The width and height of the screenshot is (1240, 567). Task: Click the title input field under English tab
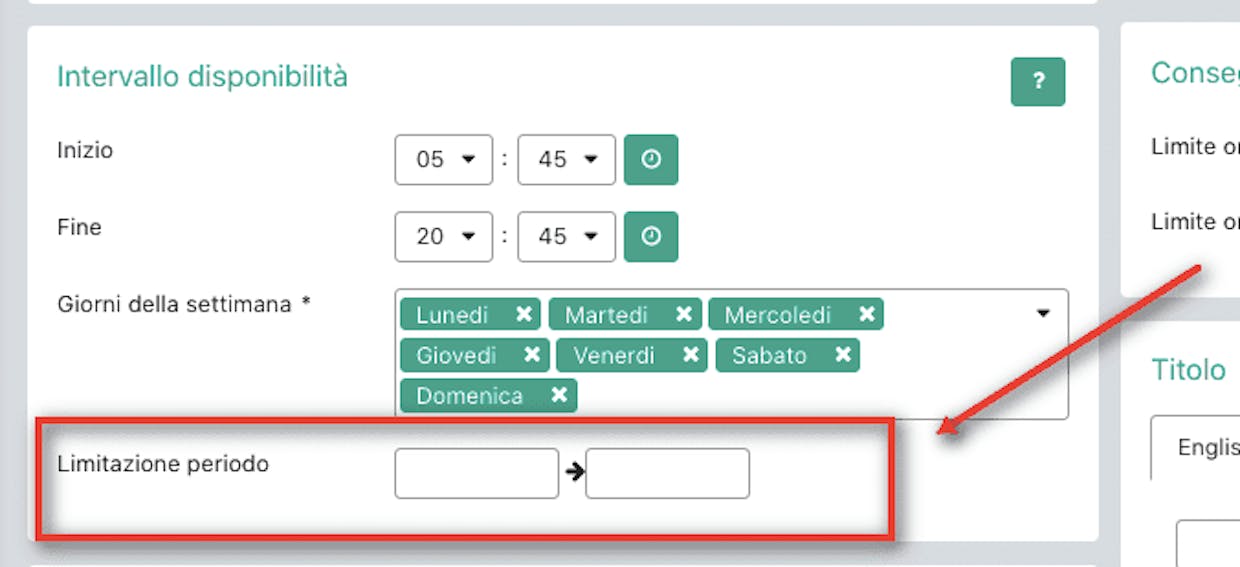coord(1208,543)
